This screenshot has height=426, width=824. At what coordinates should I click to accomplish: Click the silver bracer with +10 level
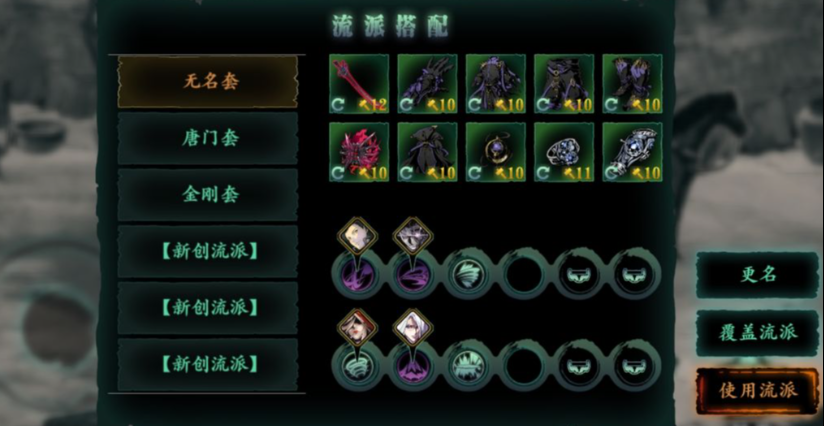[632, 152]
